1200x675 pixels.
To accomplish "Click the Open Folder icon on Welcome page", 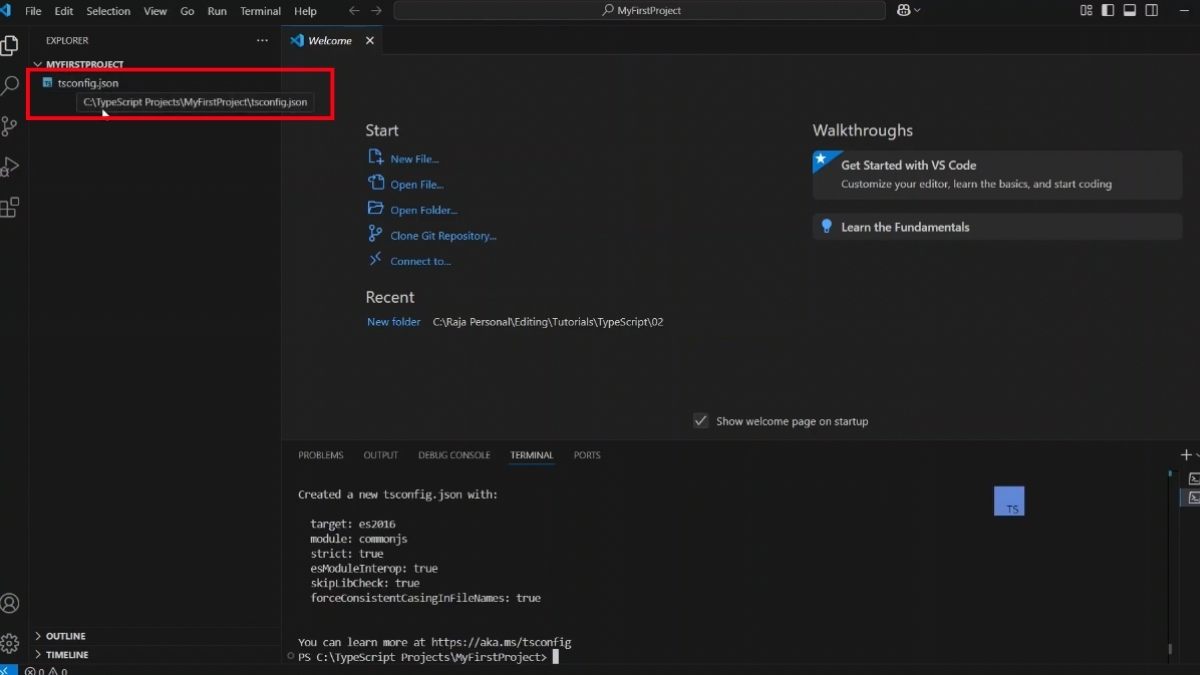I will click(376, 209).
